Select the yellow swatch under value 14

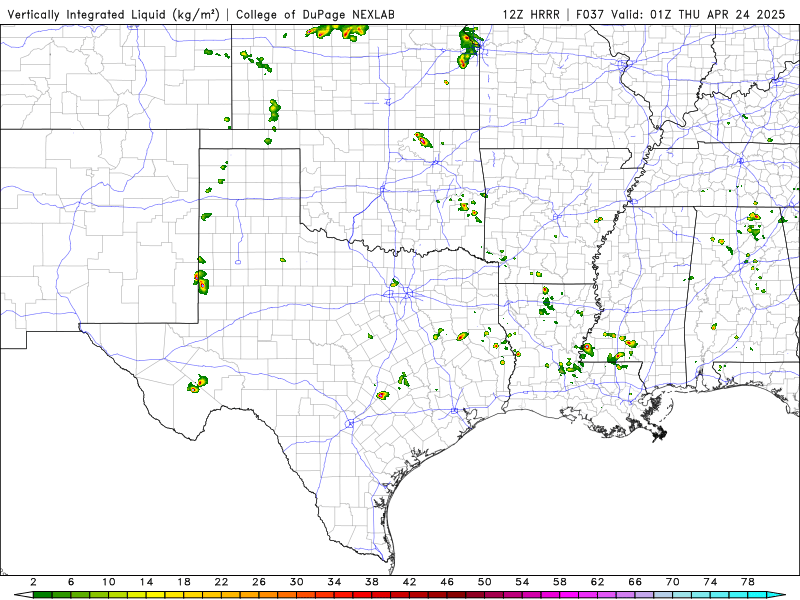pos(156,595)
